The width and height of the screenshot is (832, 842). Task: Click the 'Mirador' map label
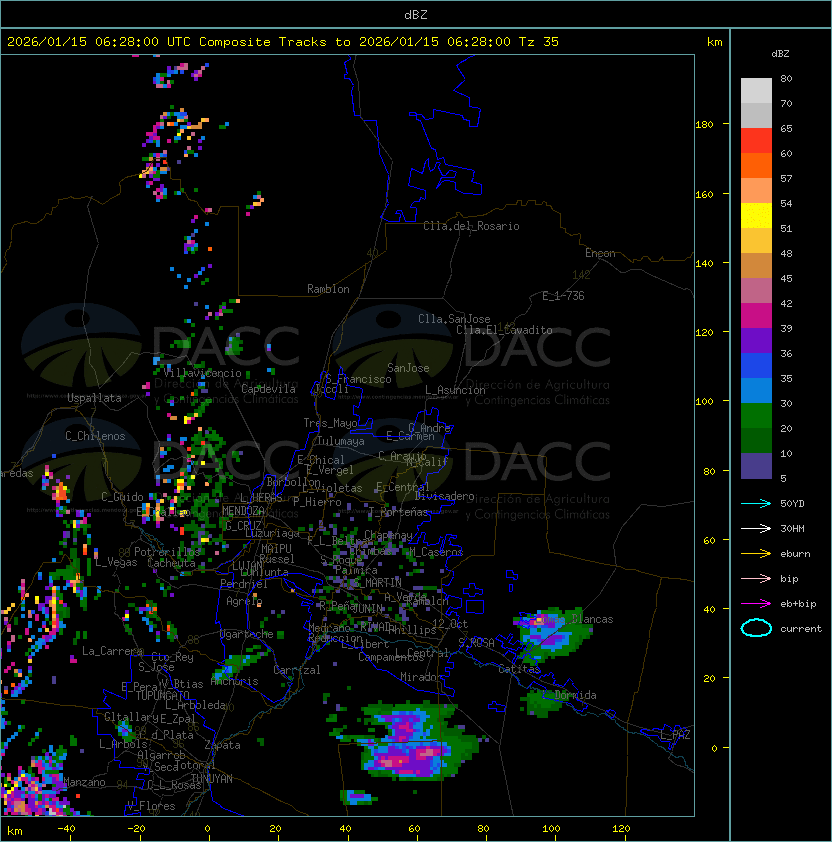tap(422, 677)
